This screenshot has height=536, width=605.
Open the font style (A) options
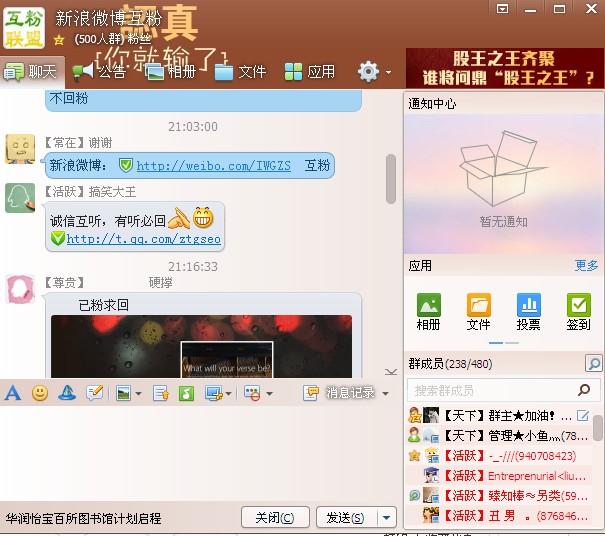[13, 393]
